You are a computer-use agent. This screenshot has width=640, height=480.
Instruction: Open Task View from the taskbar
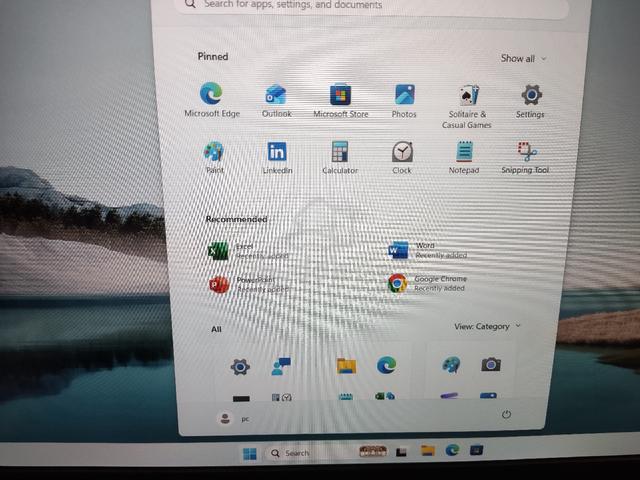pyautogui.click(x=402, y=451)
